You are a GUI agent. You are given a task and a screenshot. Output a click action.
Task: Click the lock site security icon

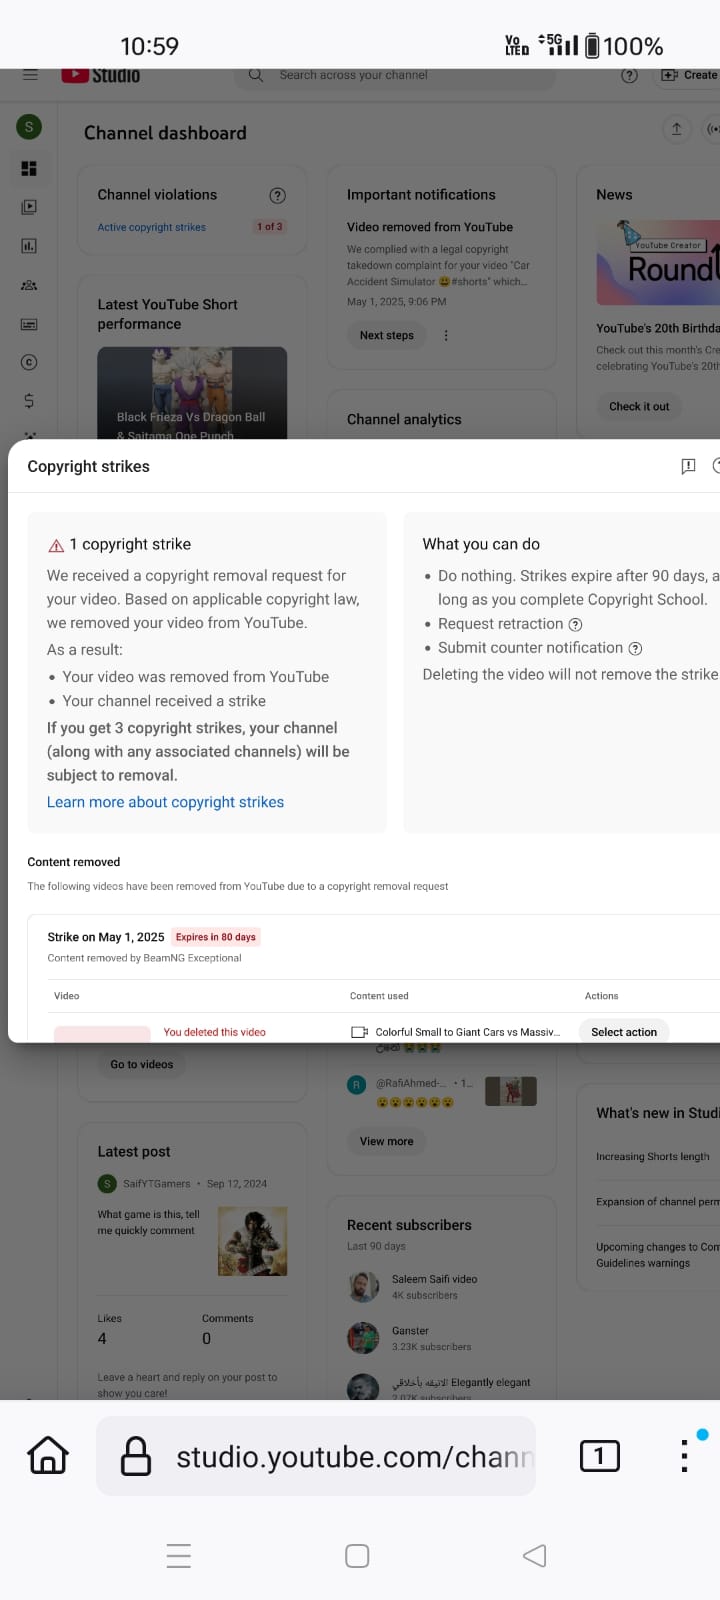(136, 1456)
